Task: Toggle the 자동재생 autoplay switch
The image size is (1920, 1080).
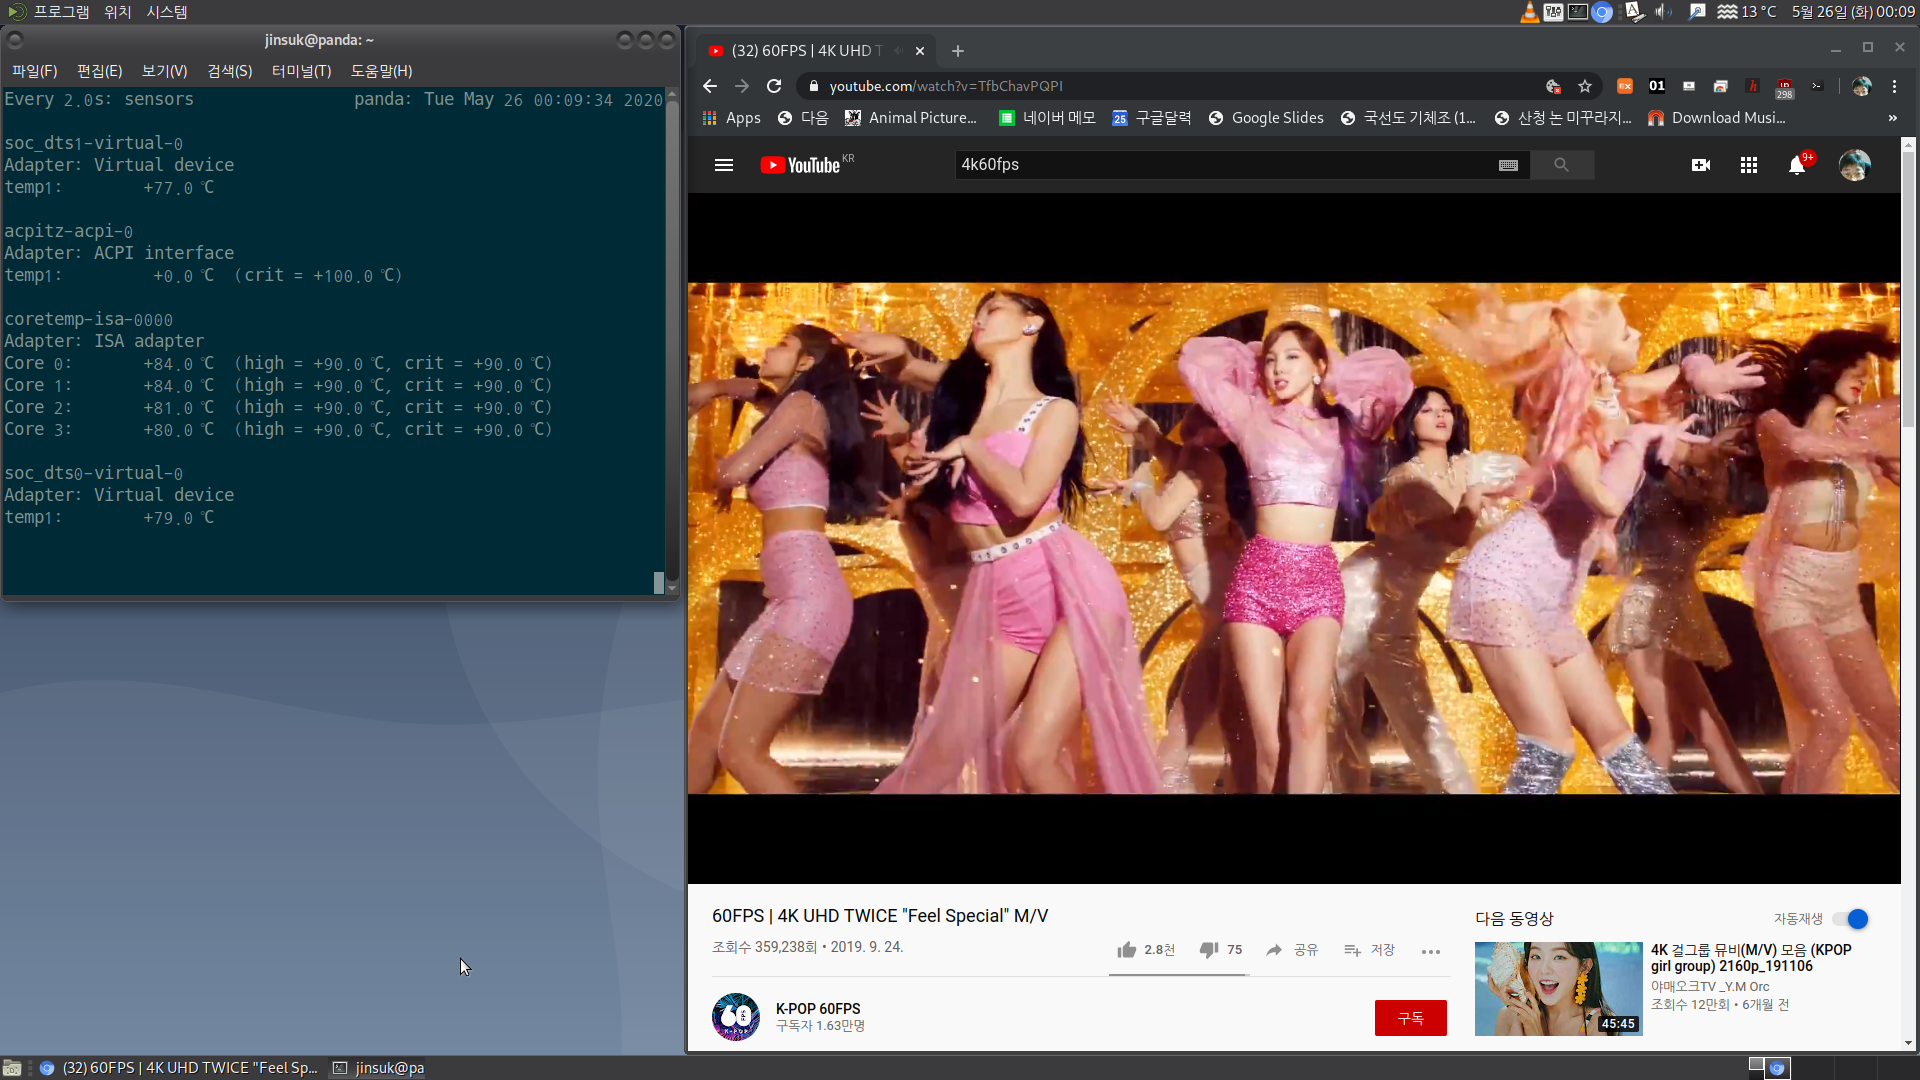Action: pyautogui.click(x=1852, y=919)
